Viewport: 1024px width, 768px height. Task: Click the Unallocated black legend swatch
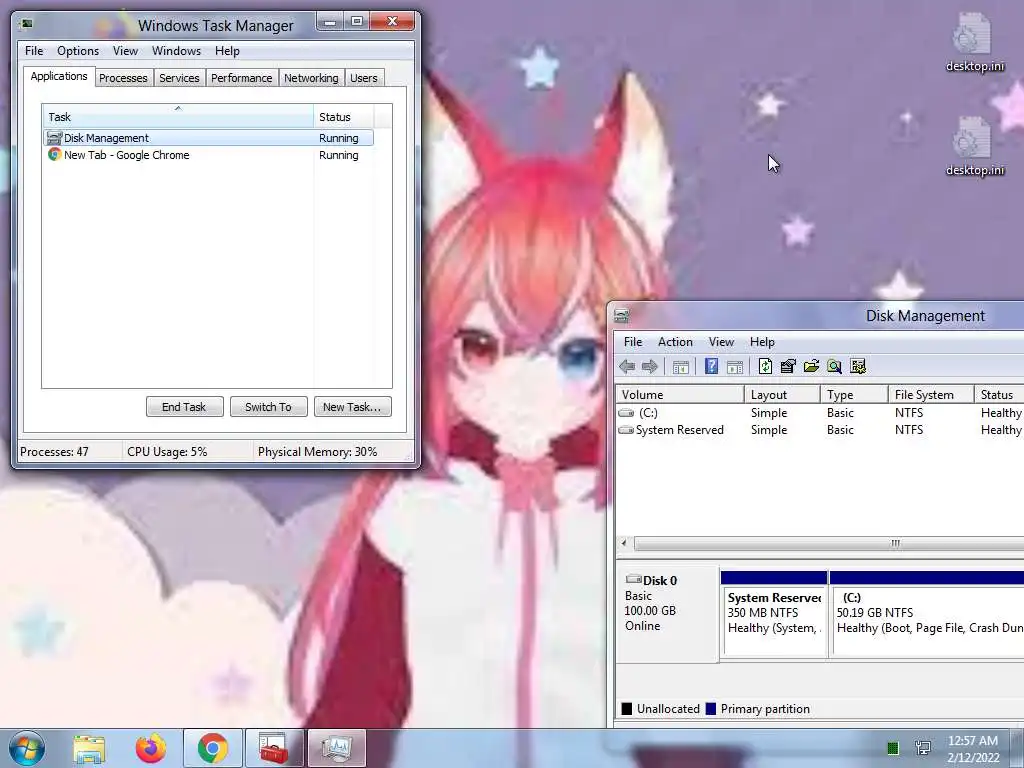(627, 709)
